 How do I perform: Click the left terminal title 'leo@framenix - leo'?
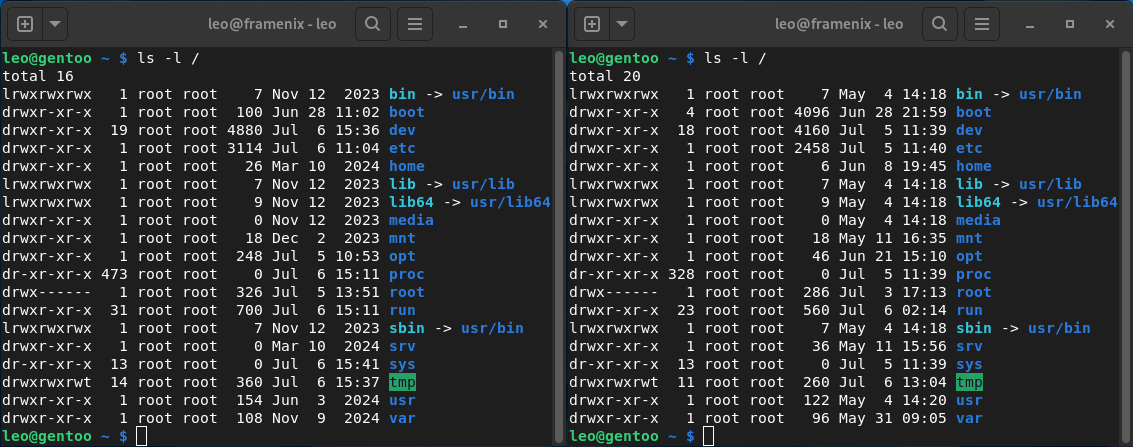pyautogui.click(x=272, y=24)
